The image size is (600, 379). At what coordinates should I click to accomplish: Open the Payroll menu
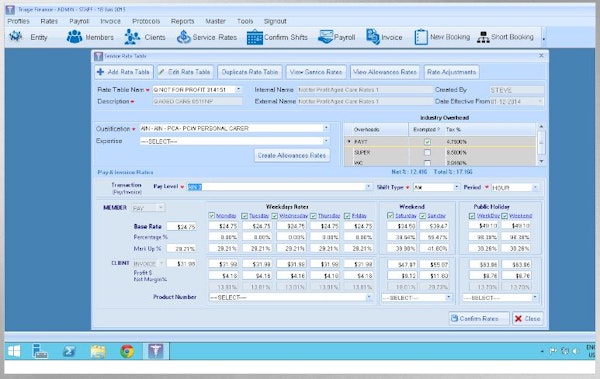pos(79,21)
